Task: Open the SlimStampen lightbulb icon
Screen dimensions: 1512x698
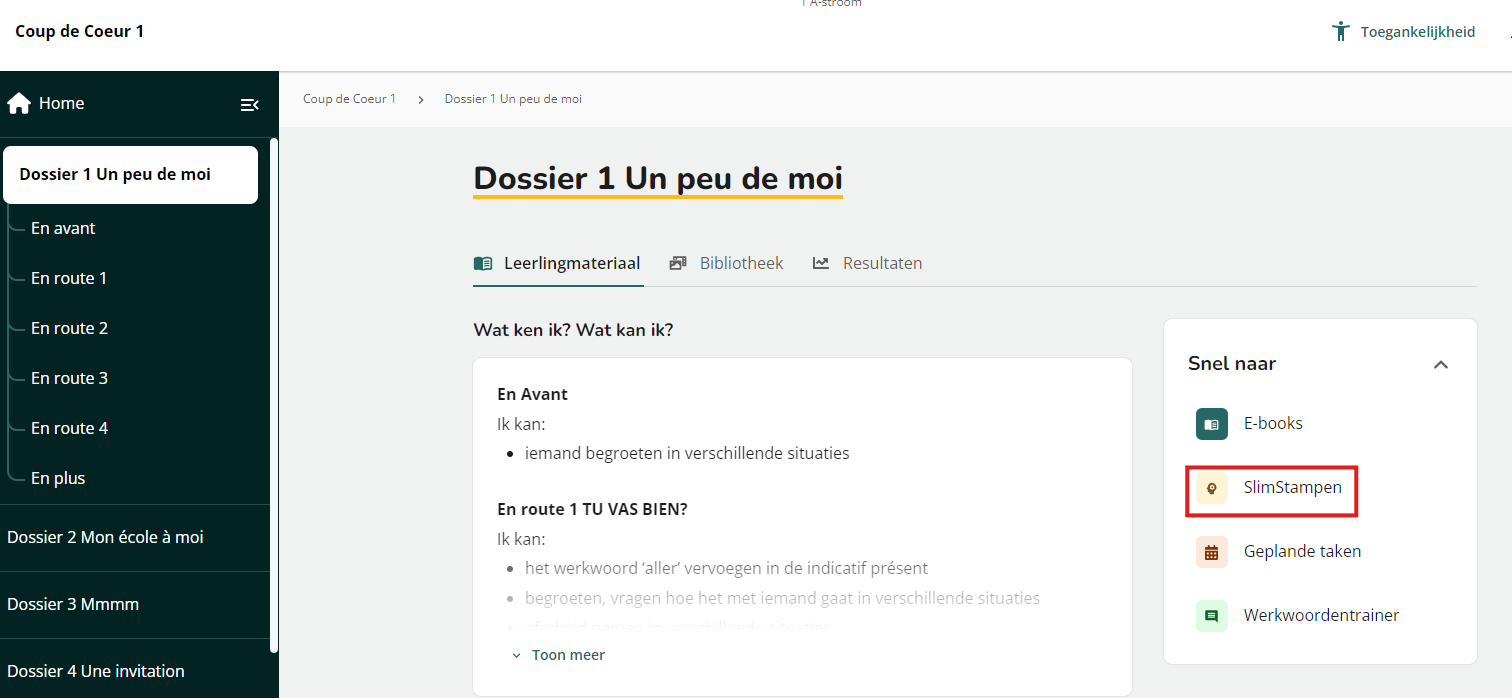Action: [x=1212, y=488]
